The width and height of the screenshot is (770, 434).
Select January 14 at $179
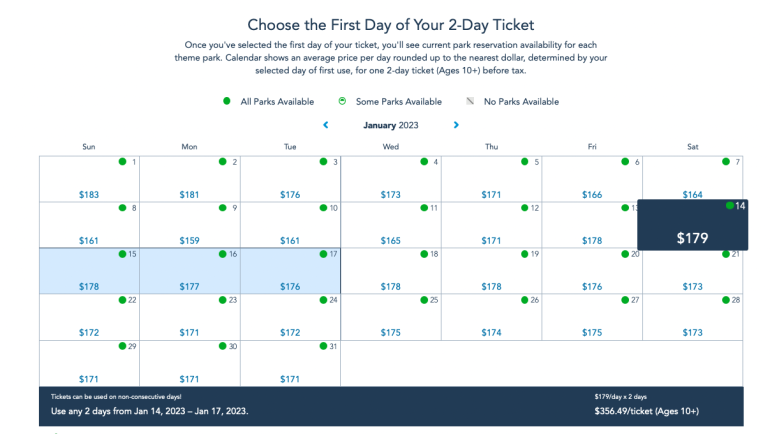692,225
